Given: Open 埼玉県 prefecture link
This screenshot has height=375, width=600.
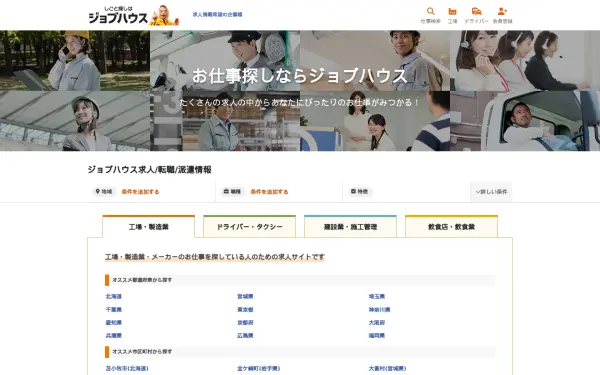Looking at the screenshot, I should click(x=377, y=297).
